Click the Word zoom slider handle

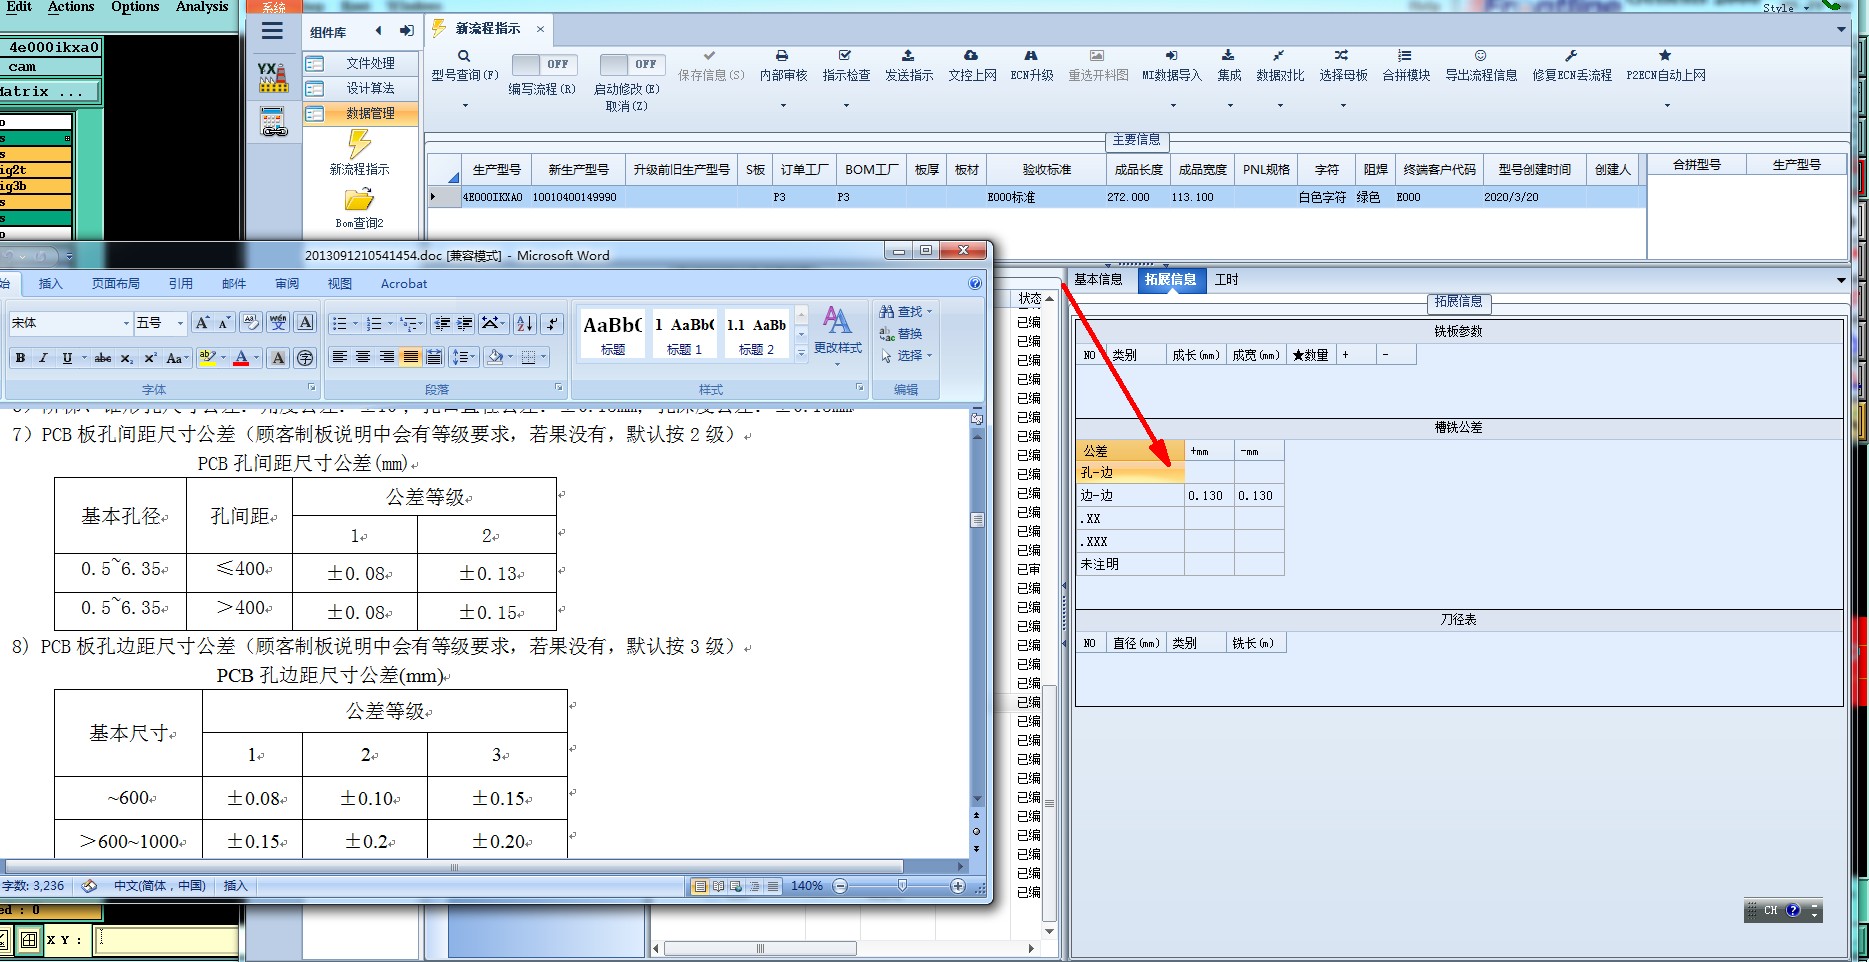click(902, 886)
